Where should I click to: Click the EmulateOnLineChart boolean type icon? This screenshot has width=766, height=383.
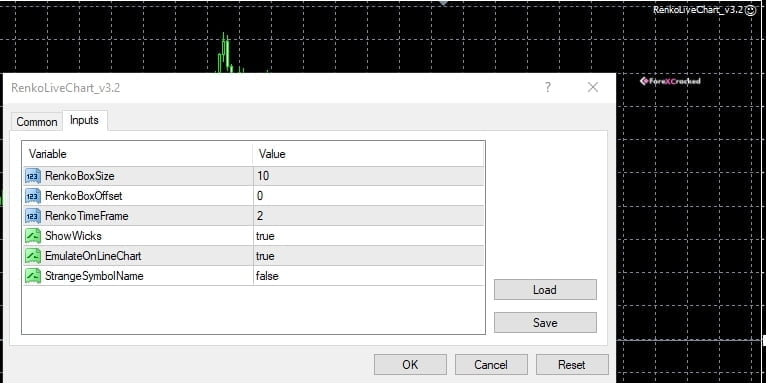tap(33, 256)
